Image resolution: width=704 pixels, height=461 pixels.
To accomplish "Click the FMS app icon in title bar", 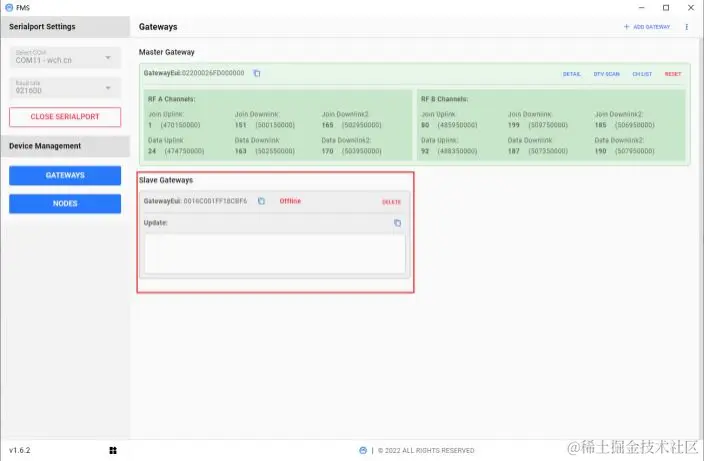I will (x=9, y=8).
